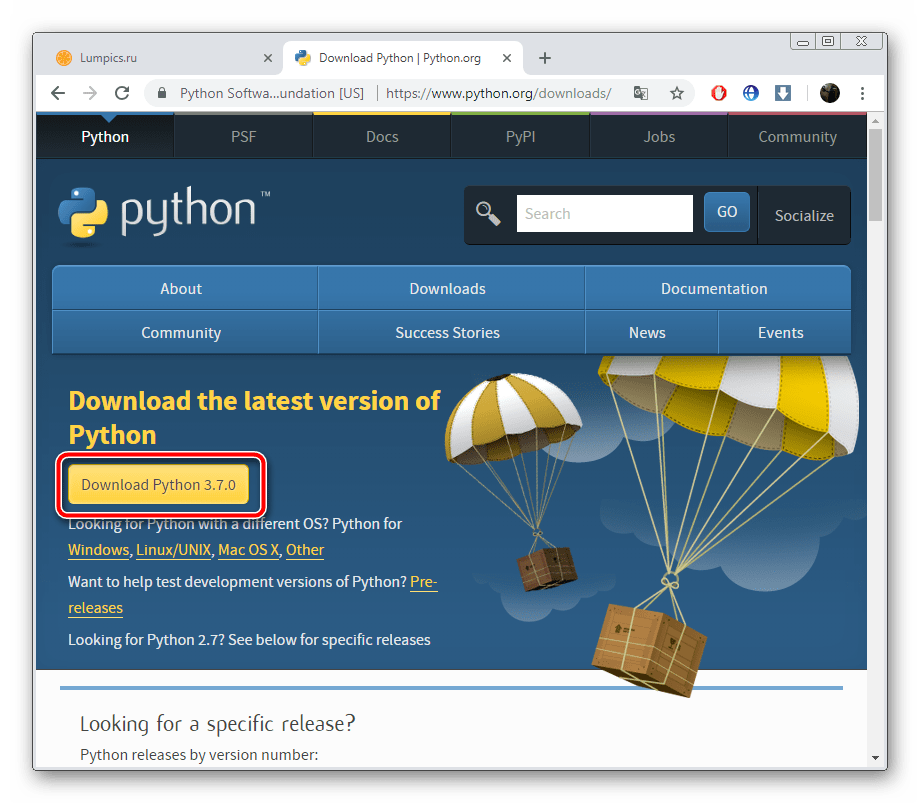
Task: Follow the Linux/UNIX download link
Action: [173, 550]
